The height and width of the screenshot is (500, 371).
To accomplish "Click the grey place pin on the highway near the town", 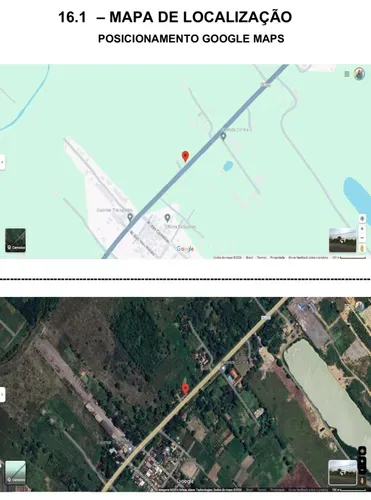I will (x=130, y=218).
